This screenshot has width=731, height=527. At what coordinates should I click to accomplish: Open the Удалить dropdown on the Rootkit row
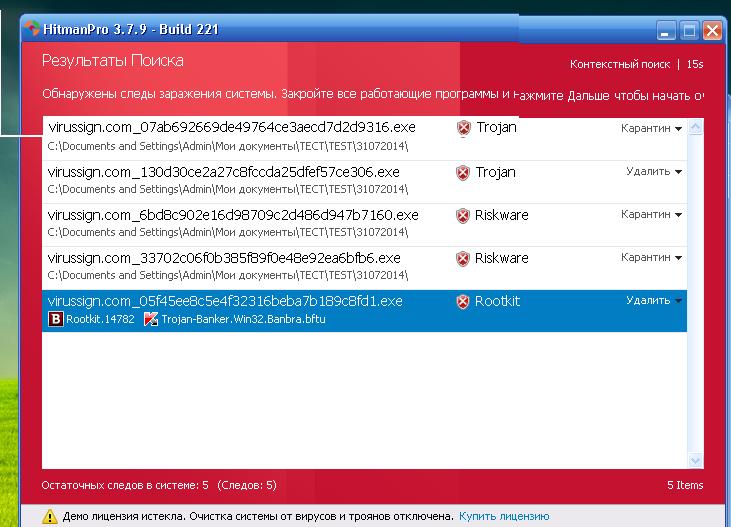(x=653, y=301)
